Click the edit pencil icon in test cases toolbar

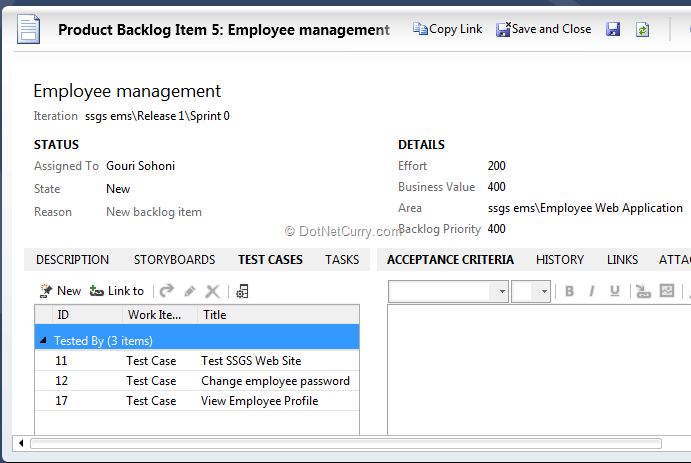coord(190,291)
